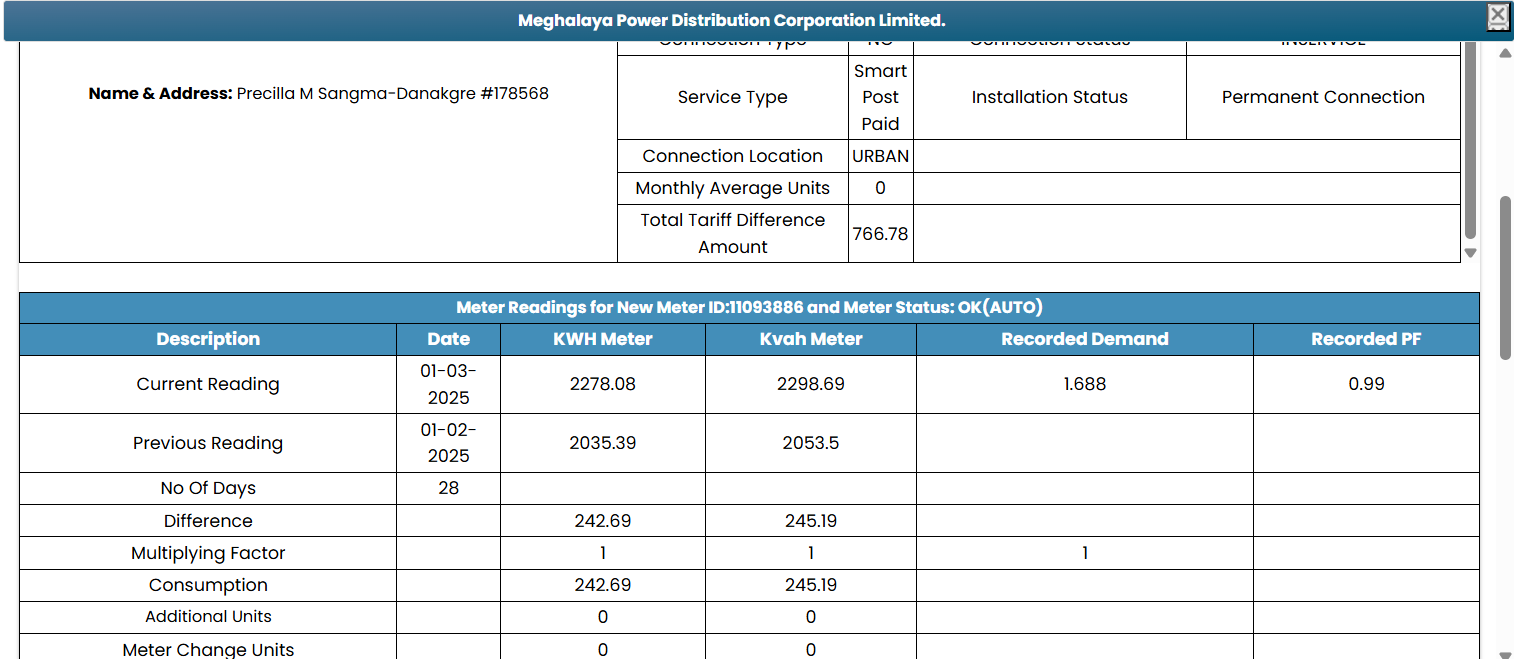This screenshot has height=659, width=1514.
Task: Click the Meter Change Units row label
Action: pos(208,649)
